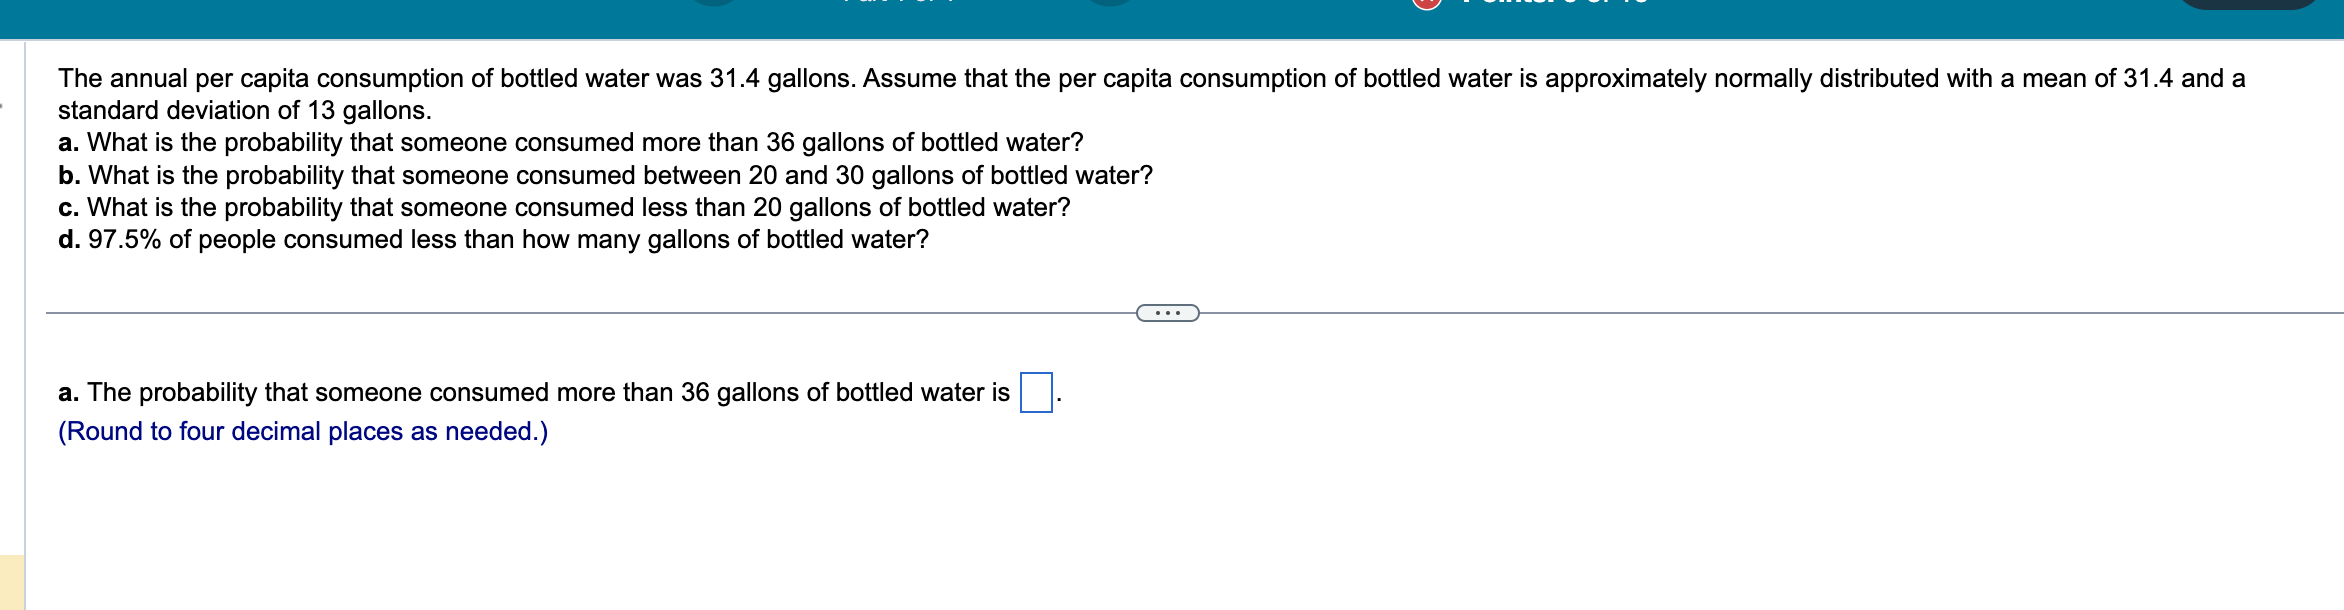The width and height of the screenshot is (2344, 610).
Task: Click the bold 'a.' label in answer prompt
Action: point(68,392)
